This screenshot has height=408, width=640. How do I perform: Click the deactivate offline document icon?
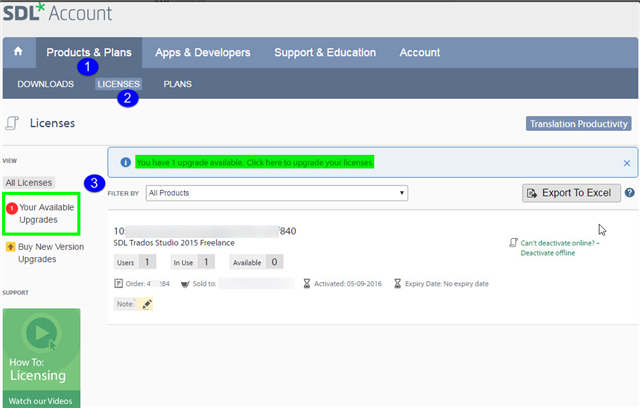[x=513, y=242]
